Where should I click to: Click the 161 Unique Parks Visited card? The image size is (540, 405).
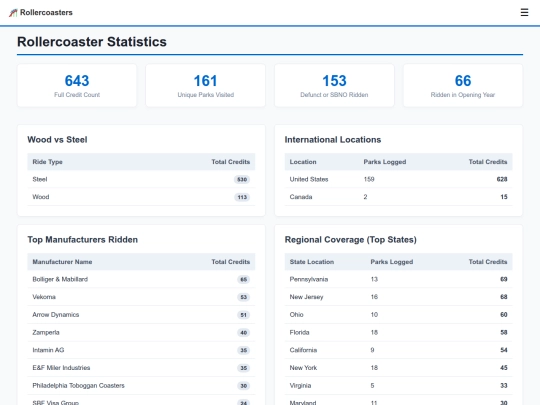206,85
